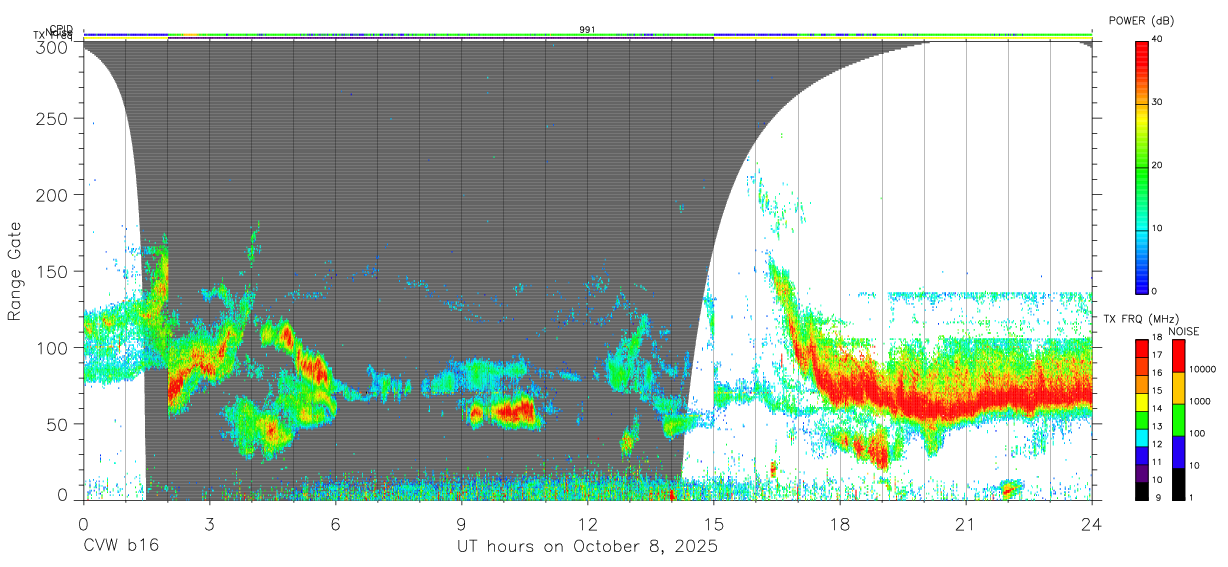The height and width of the screenshot is (567, 1228).
Task: Click the yellow 14–15 MHz TX FRQ swatch
Action: 1142,402
